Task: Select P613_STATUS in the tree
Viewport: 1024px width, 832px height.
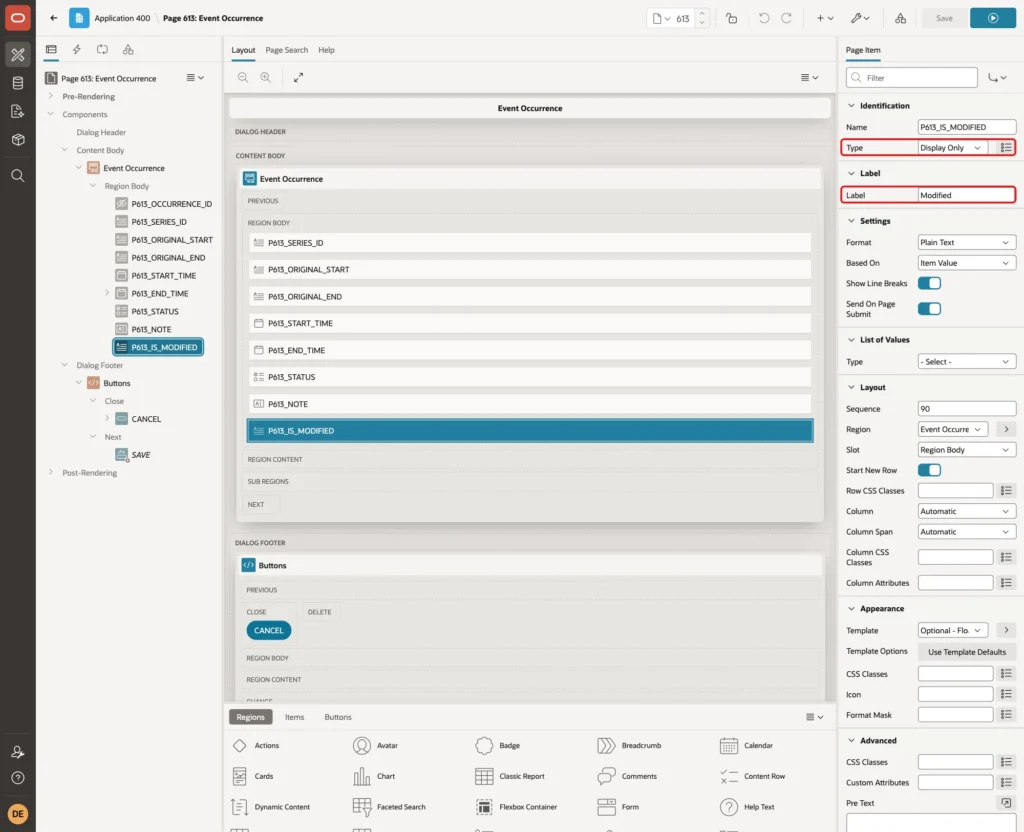Action: tap(155, 312)
